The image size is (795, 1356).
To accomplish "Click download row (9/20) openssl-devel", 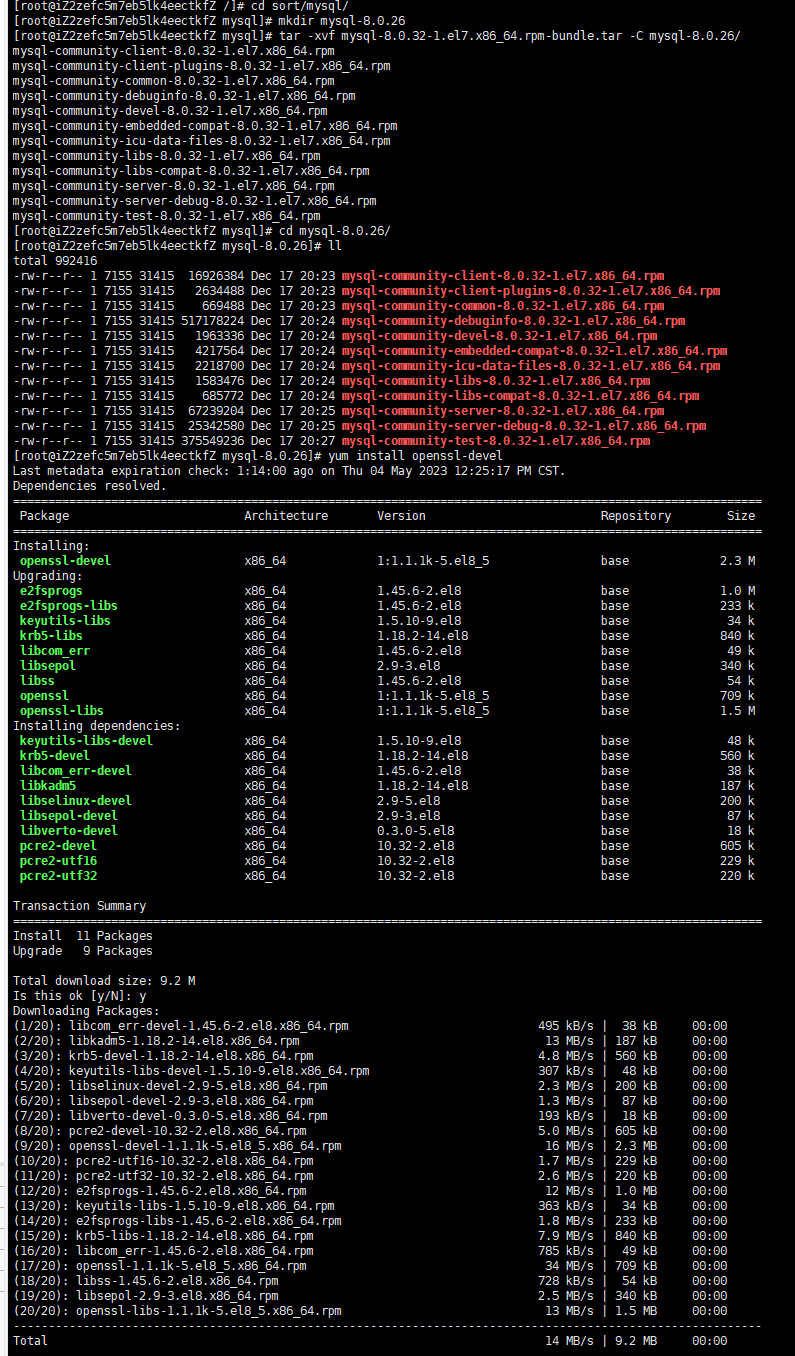I will point(370,1146).
